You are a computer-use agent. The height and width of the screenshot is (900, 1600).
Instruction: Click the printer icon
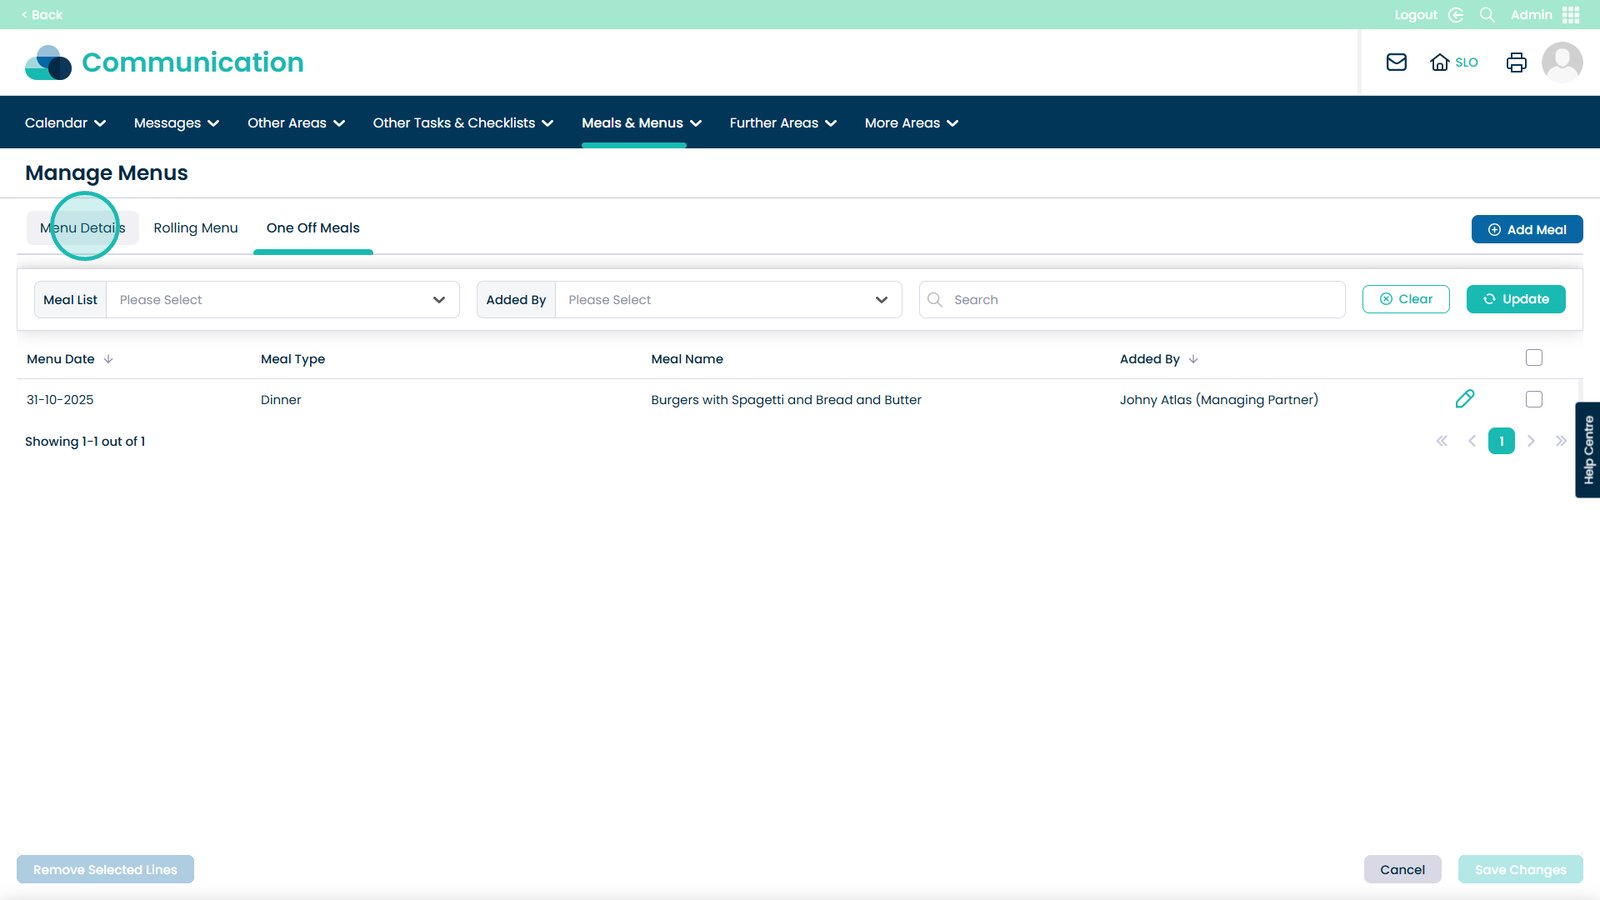[1516, 62]
